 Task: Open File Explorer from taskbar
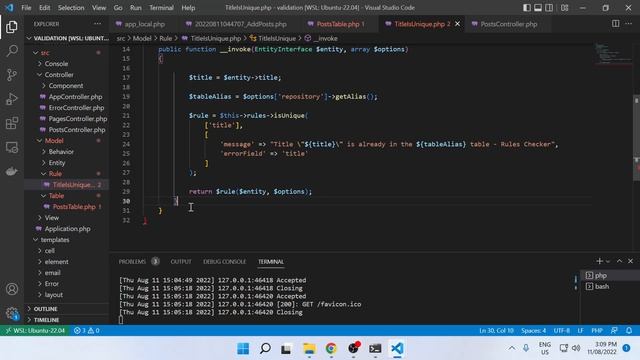309,349
